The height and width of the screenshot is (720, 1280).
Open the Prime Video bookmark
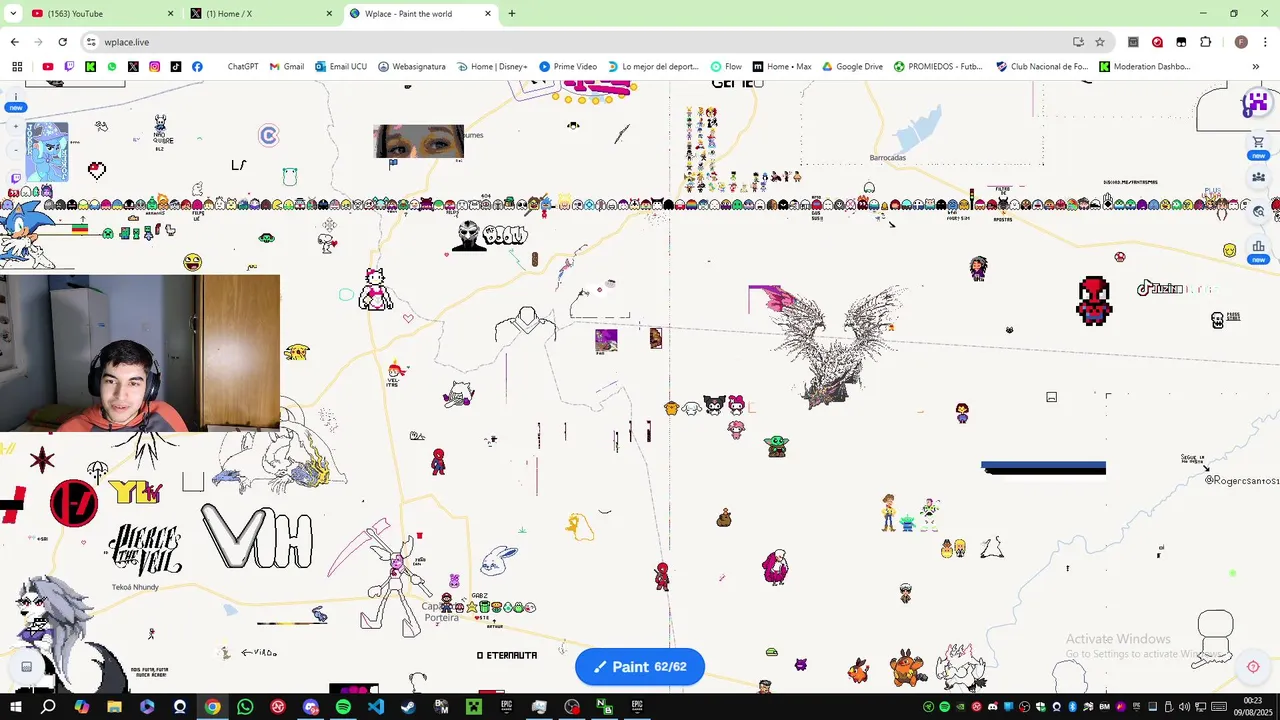pyautogui.click(x=568, y=67)
